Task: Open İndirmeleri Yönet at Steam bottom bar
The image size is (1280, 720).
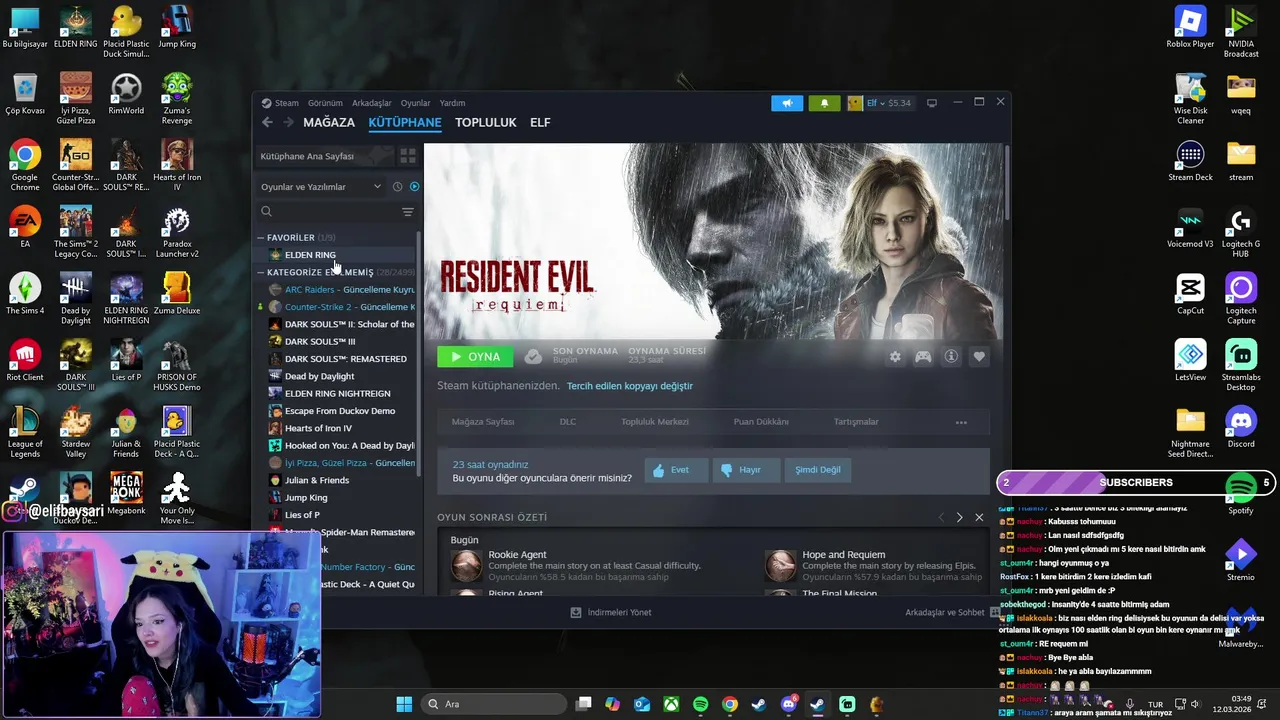Action: pyautogui.click(x=611, y=613)
